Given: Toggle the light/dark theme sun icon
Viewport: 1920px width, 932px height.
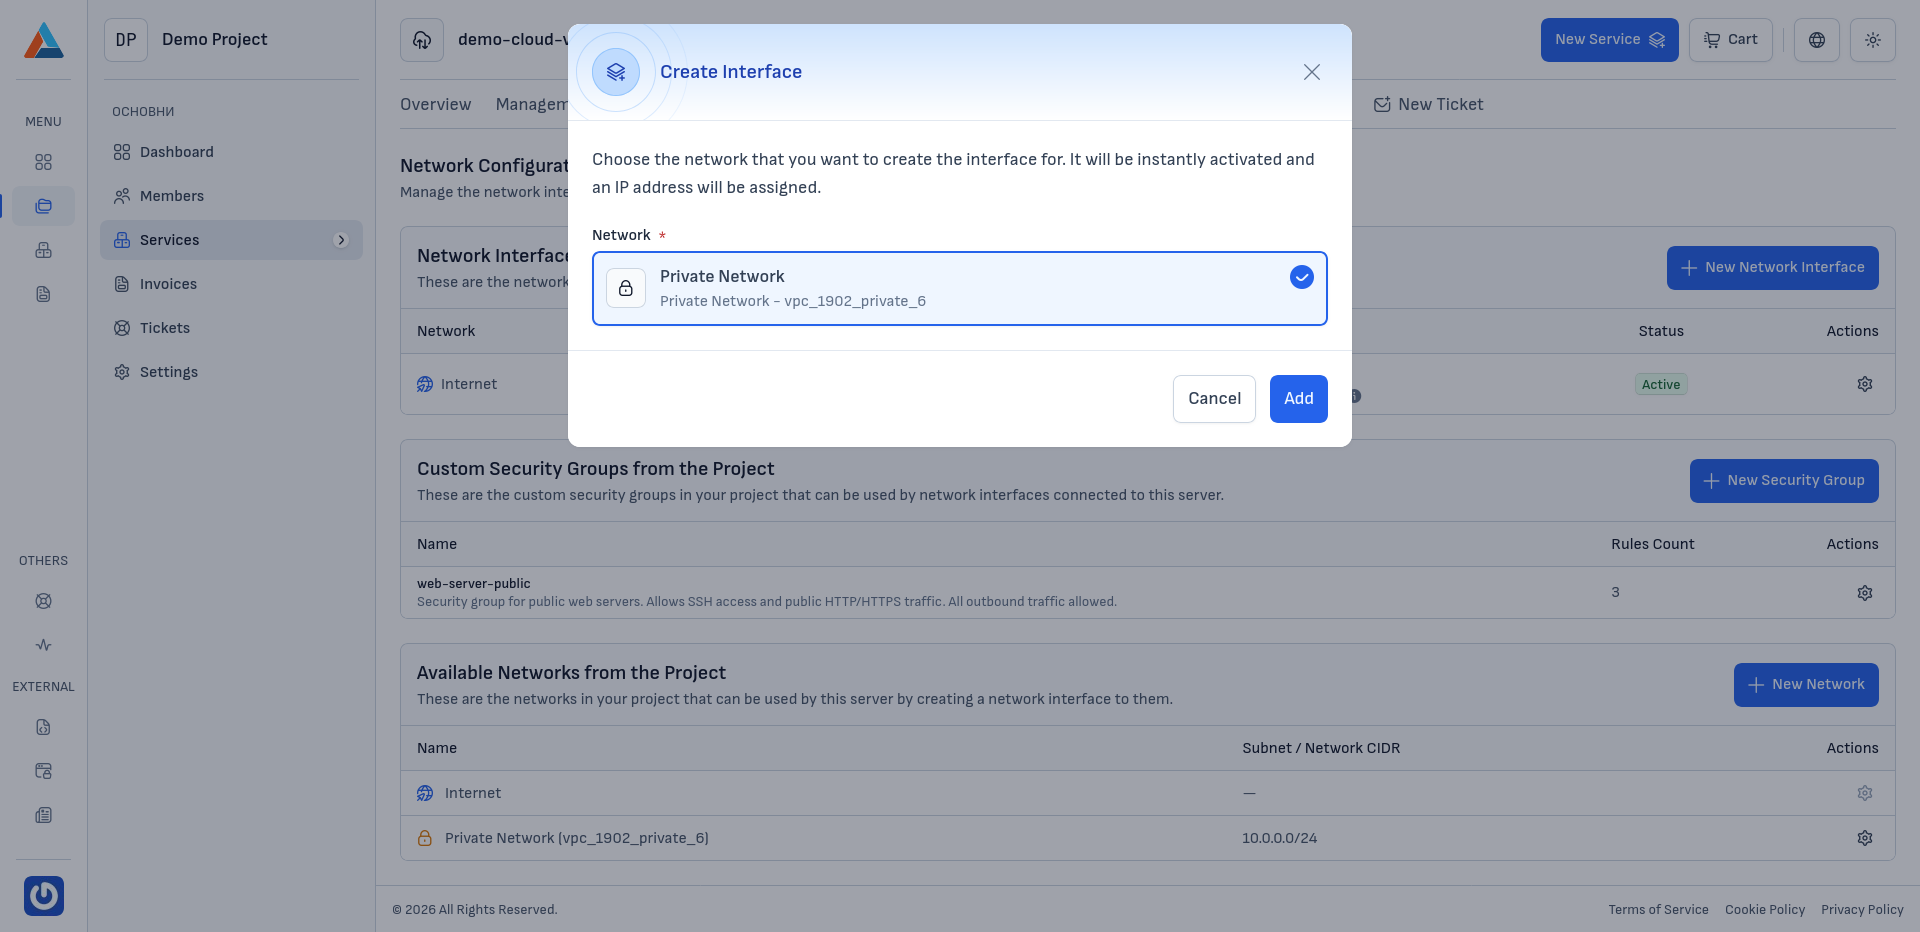Looking at the screenshot, I should click(1872, 40).
